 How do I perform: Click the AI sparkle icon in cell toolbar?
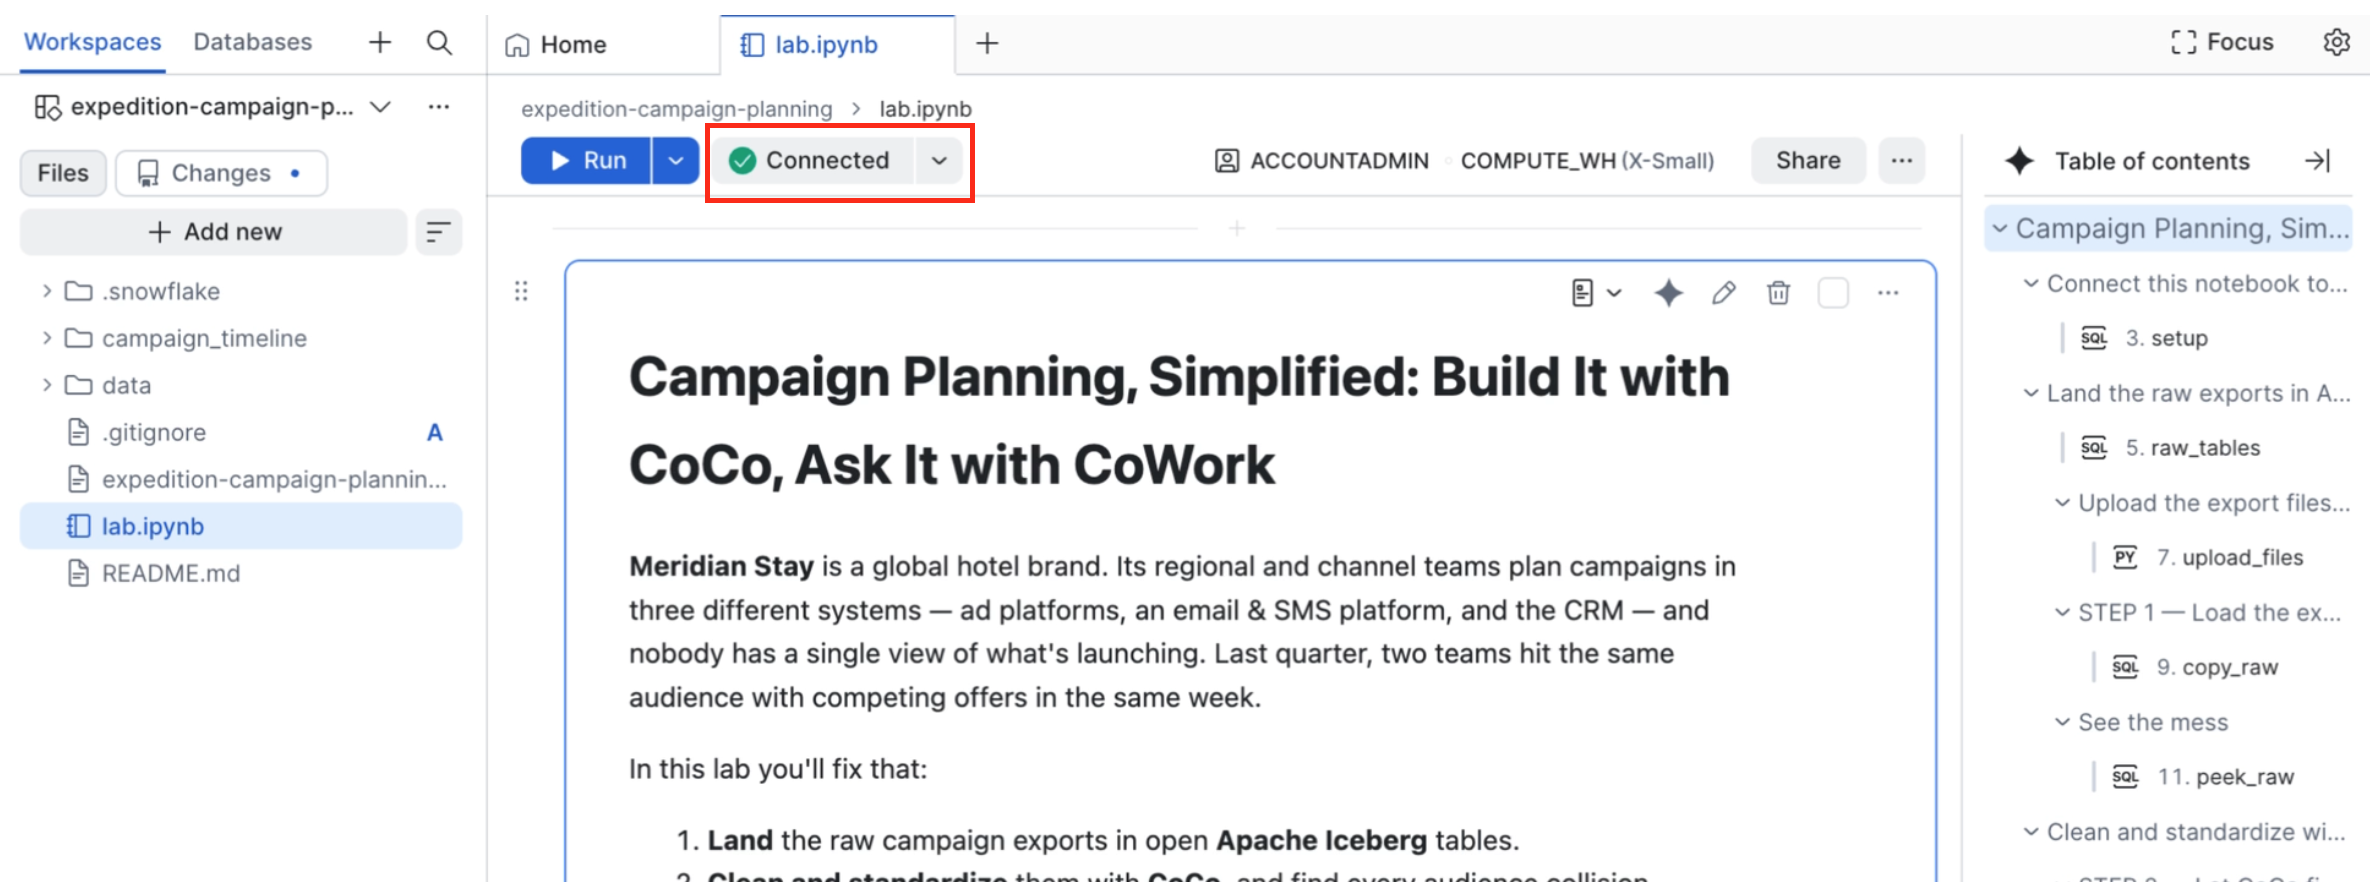pos(1668,293)
